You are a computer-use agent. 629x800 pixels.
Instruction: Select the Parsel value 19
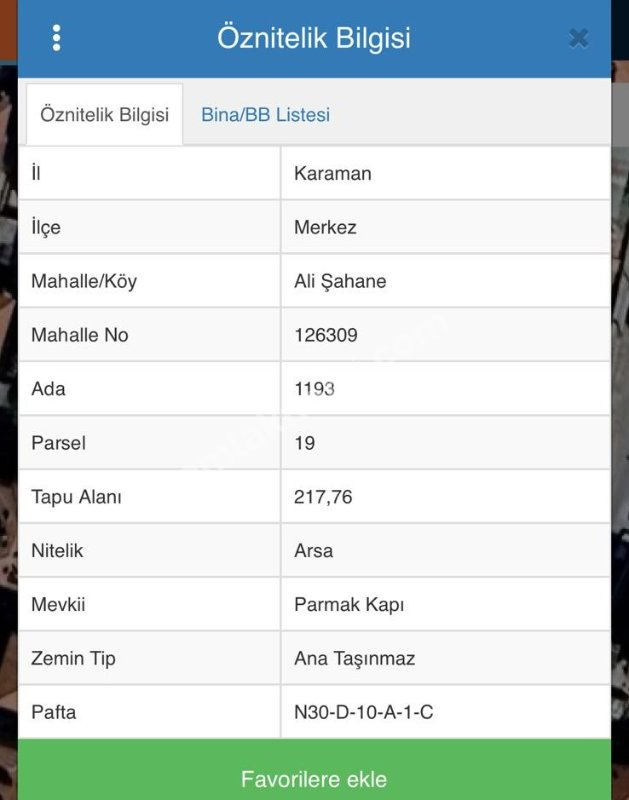tap(305, 443)
